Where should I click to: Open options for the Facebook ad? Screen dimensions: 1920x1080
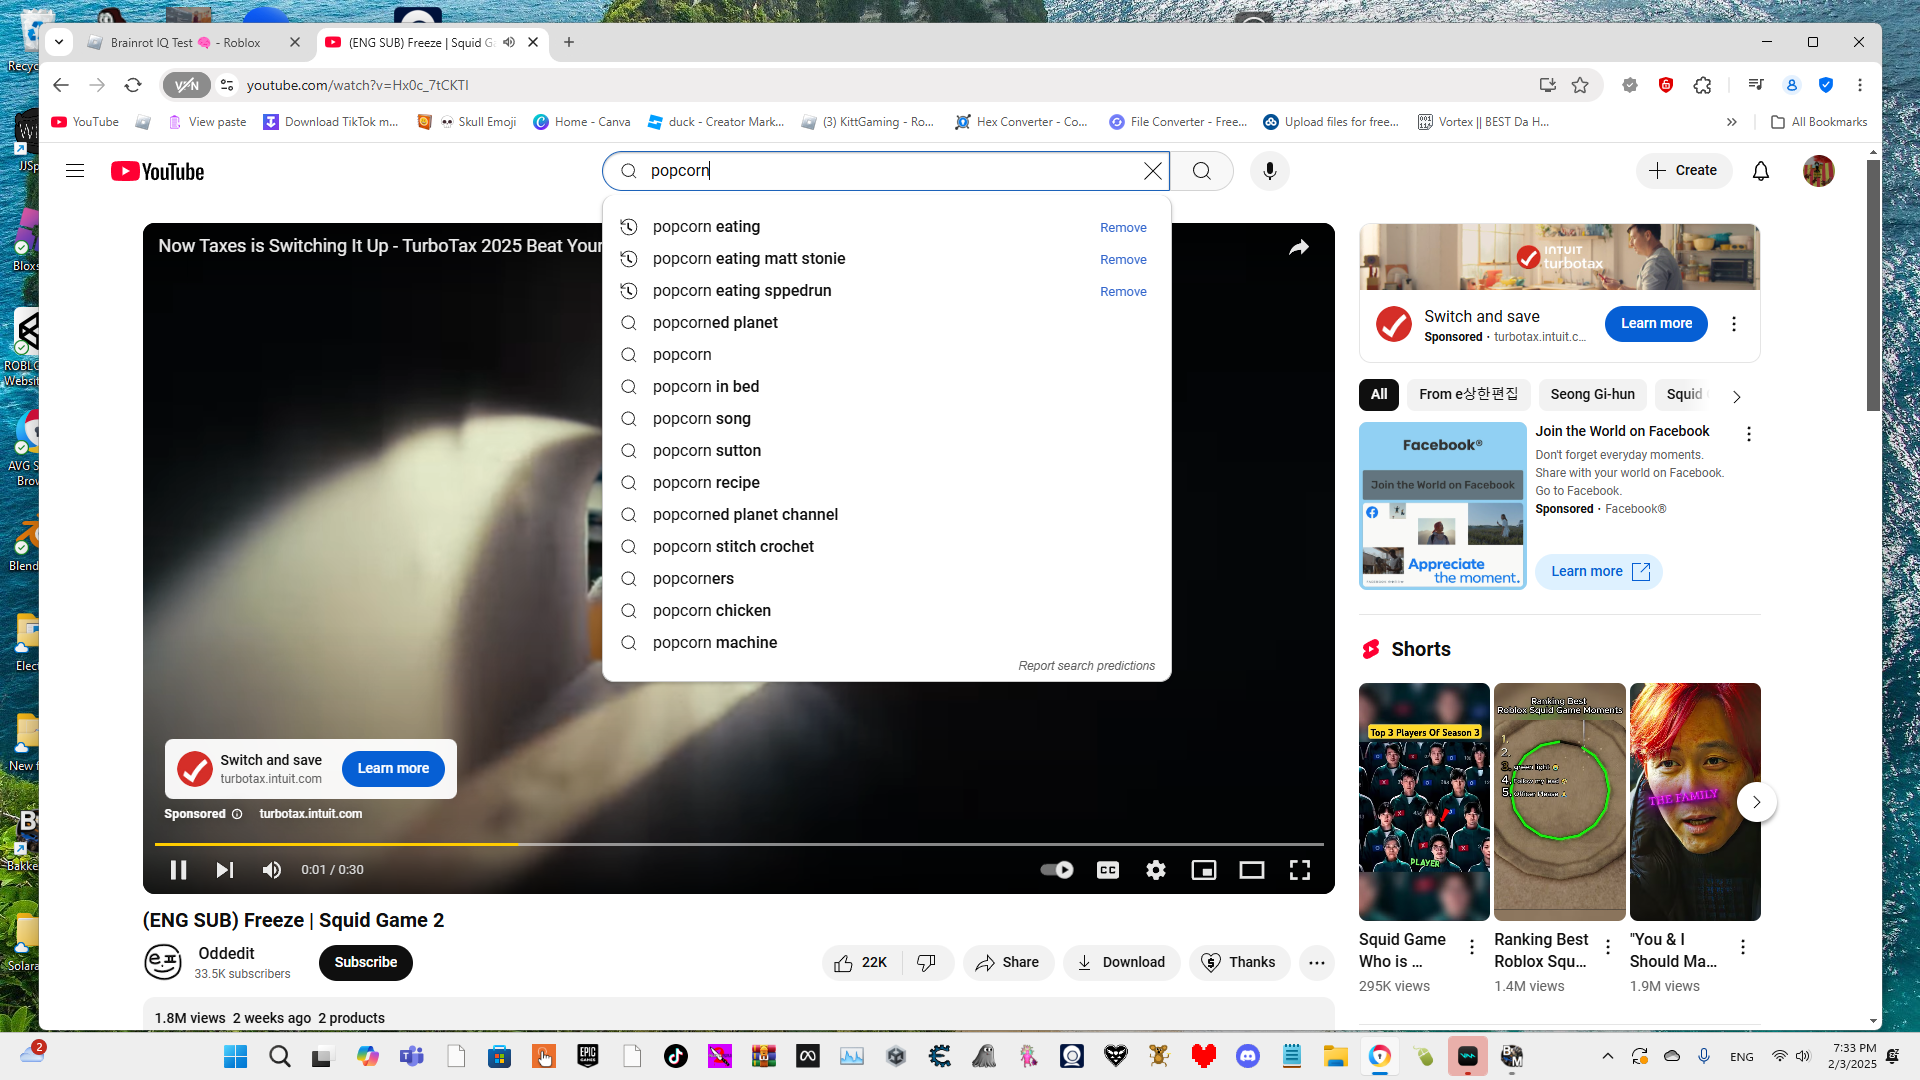[1749, 434]
